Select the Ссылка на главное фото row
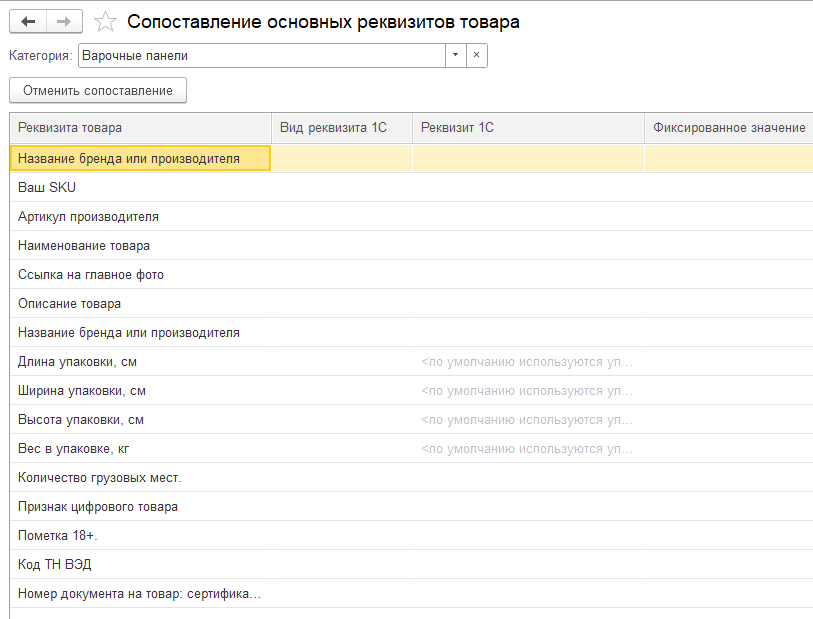 412,274
